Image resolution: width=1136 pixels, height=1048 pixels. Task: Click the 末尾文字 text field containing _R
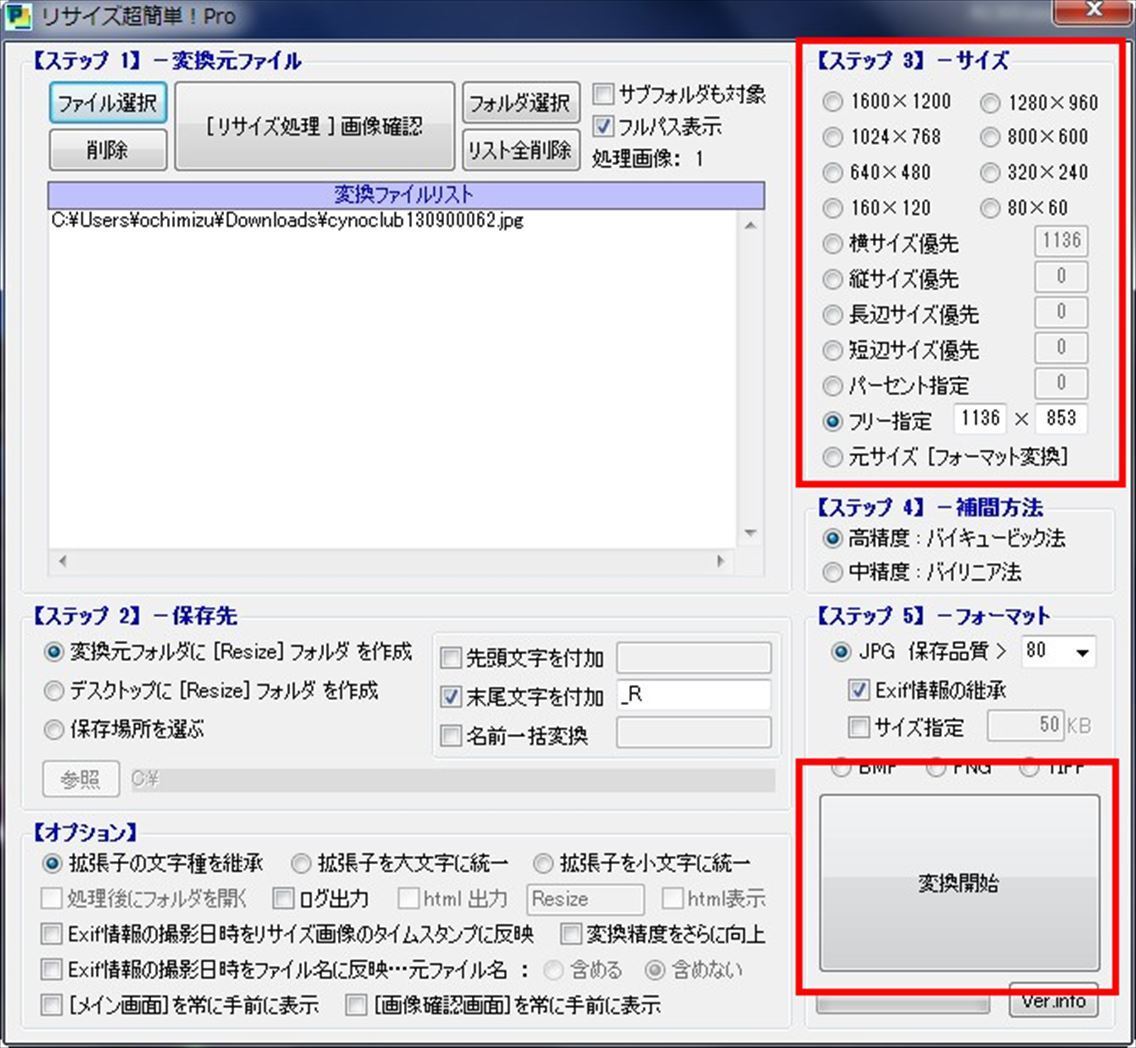click(693, 696)
